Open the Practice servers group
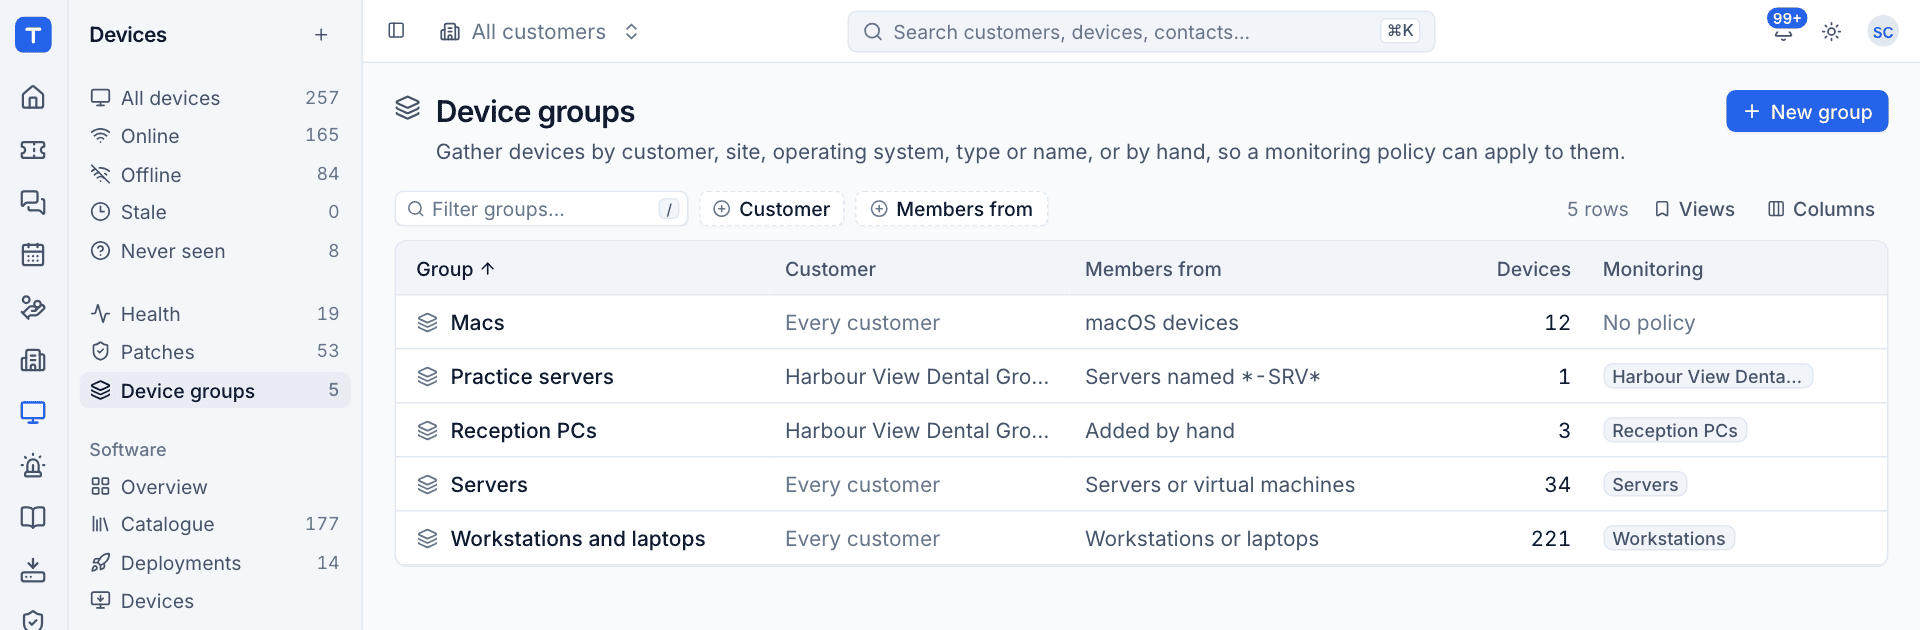 coord(532,376)
